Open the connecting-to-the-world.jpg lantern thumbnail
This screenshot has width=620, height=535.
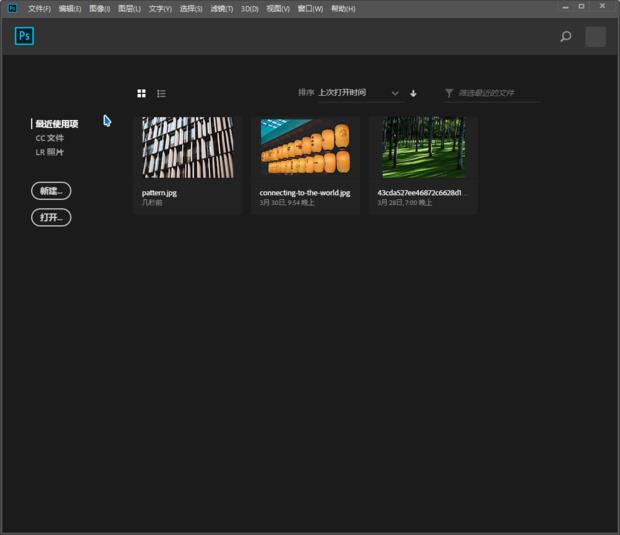click(x=305, y=148)
